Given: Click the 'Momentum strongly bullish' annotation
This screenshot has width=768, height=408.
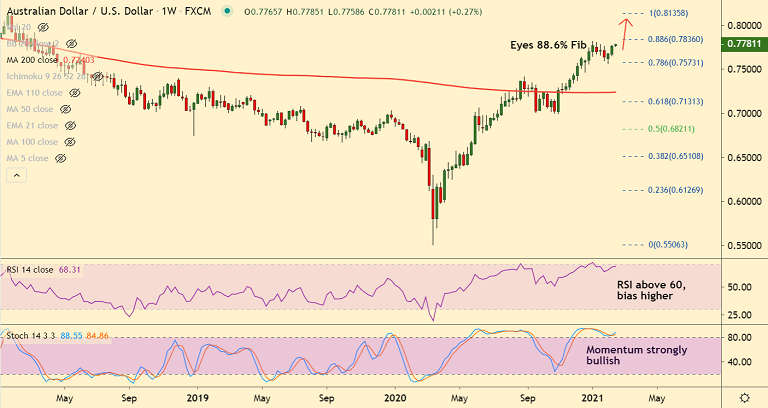Looking at the screenshot, I should click(637, 355).
